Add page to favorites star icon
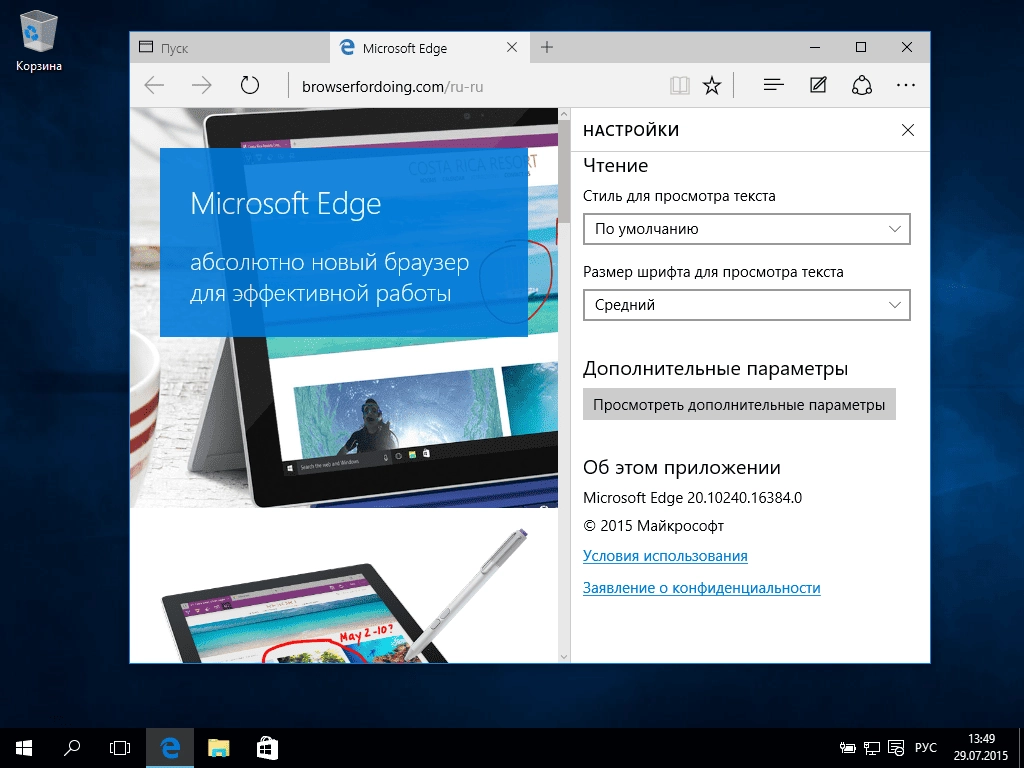 [712, 86]
